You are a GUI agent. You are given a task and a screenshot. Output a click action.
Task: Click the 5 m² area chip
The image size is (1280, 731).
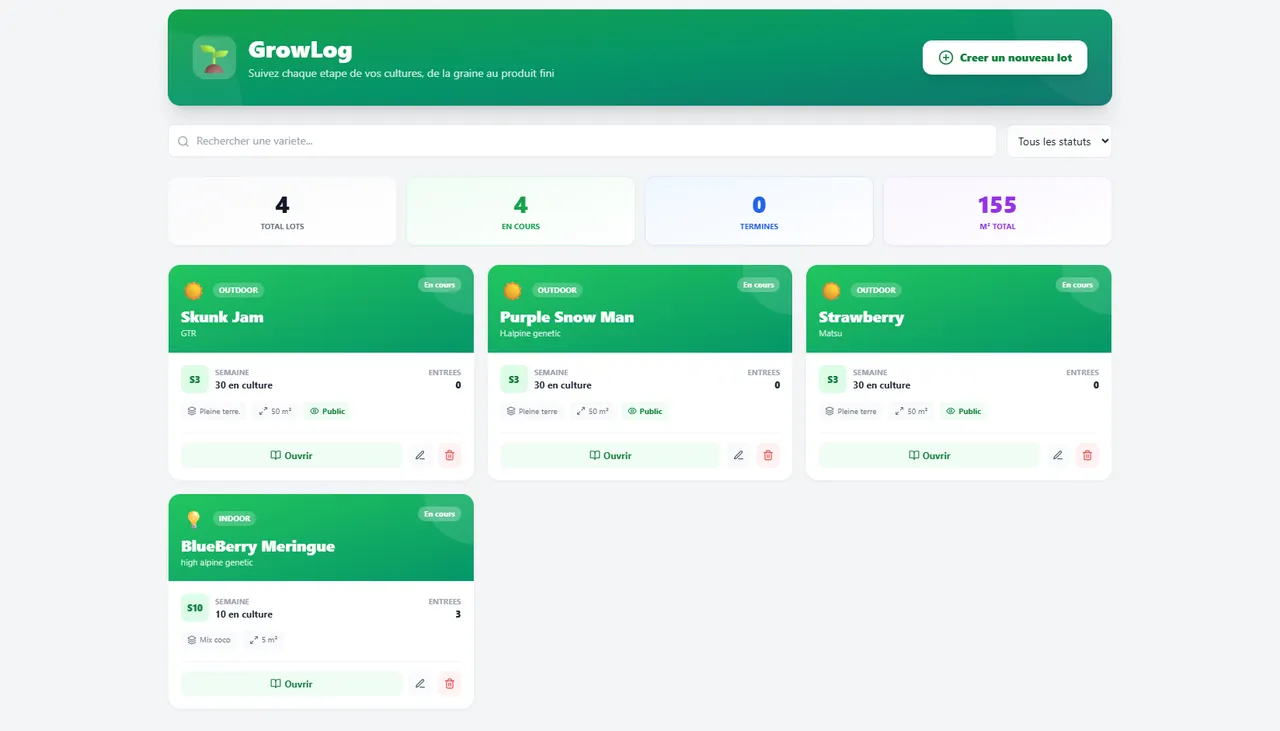tap(264, 640)
